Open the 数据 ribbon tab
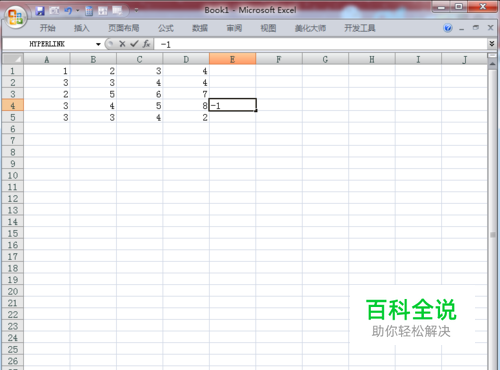500x370 pixels. 200,28
